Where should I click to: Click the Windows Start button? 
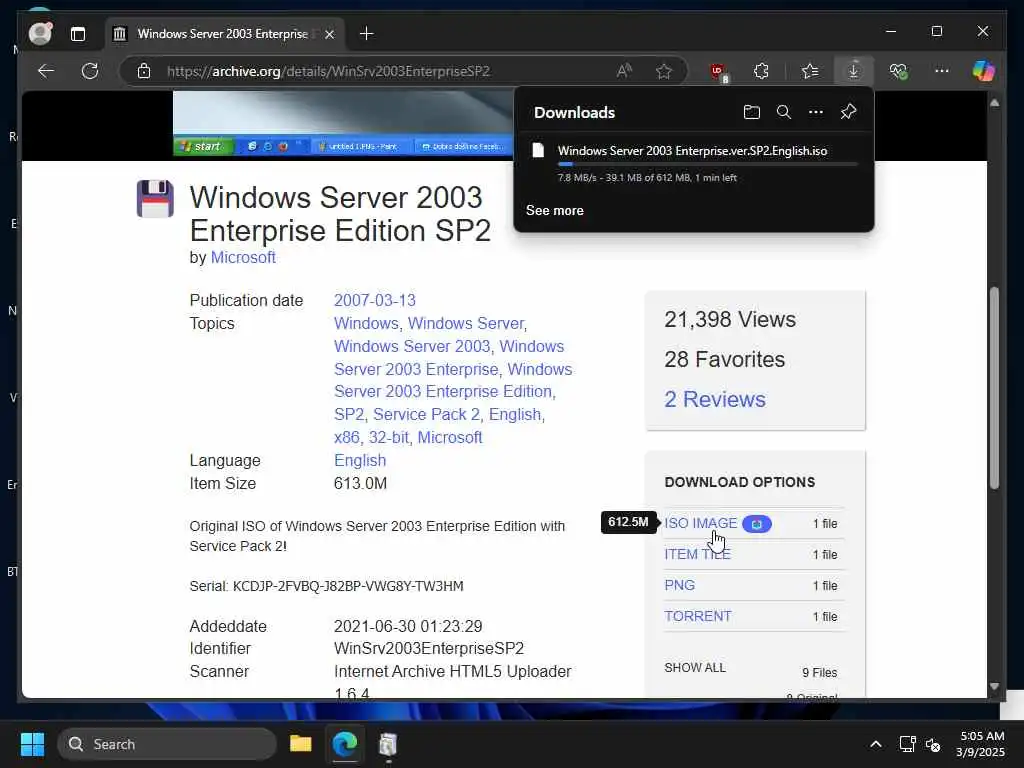(32, 744)
